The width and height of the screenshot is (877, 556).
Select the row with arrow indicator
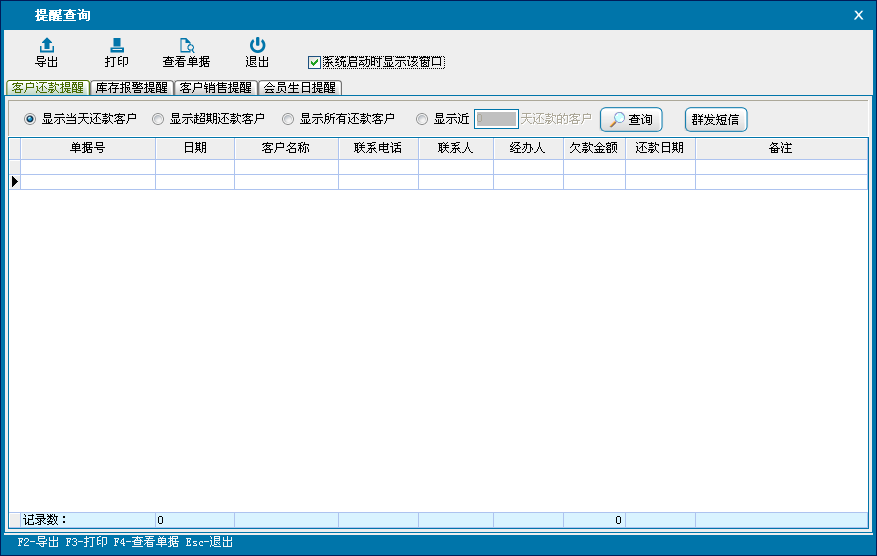(x=15, y=182)
